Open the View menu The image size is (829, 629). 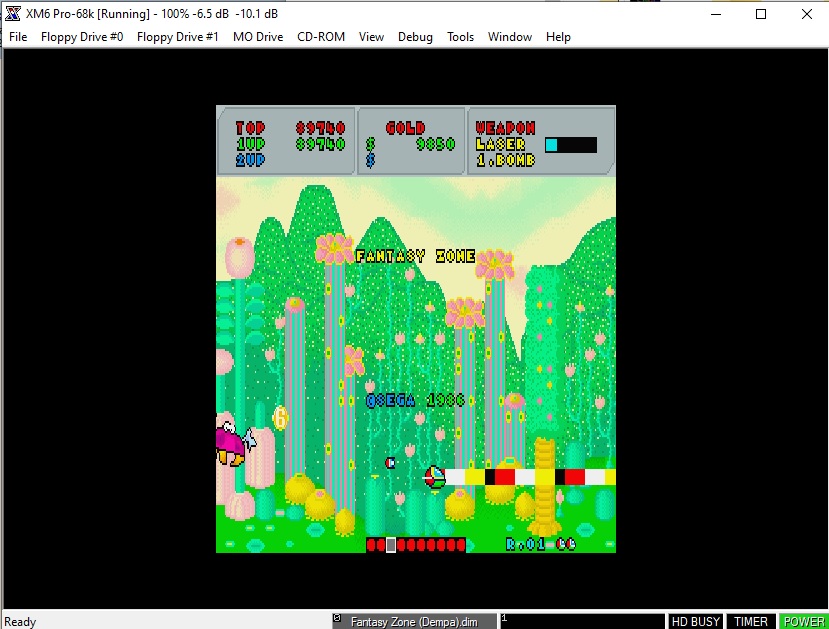371,37
